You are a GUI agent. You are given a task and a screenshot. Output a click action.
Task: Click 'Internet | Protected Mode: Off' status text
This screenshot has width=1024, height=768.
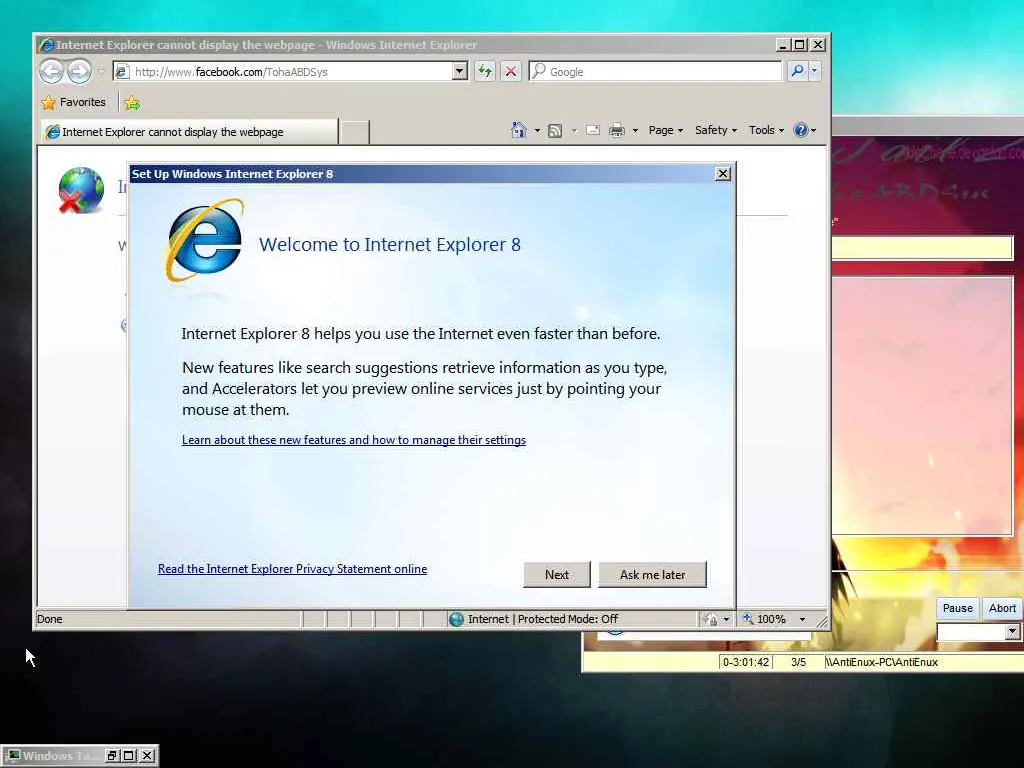543,619
